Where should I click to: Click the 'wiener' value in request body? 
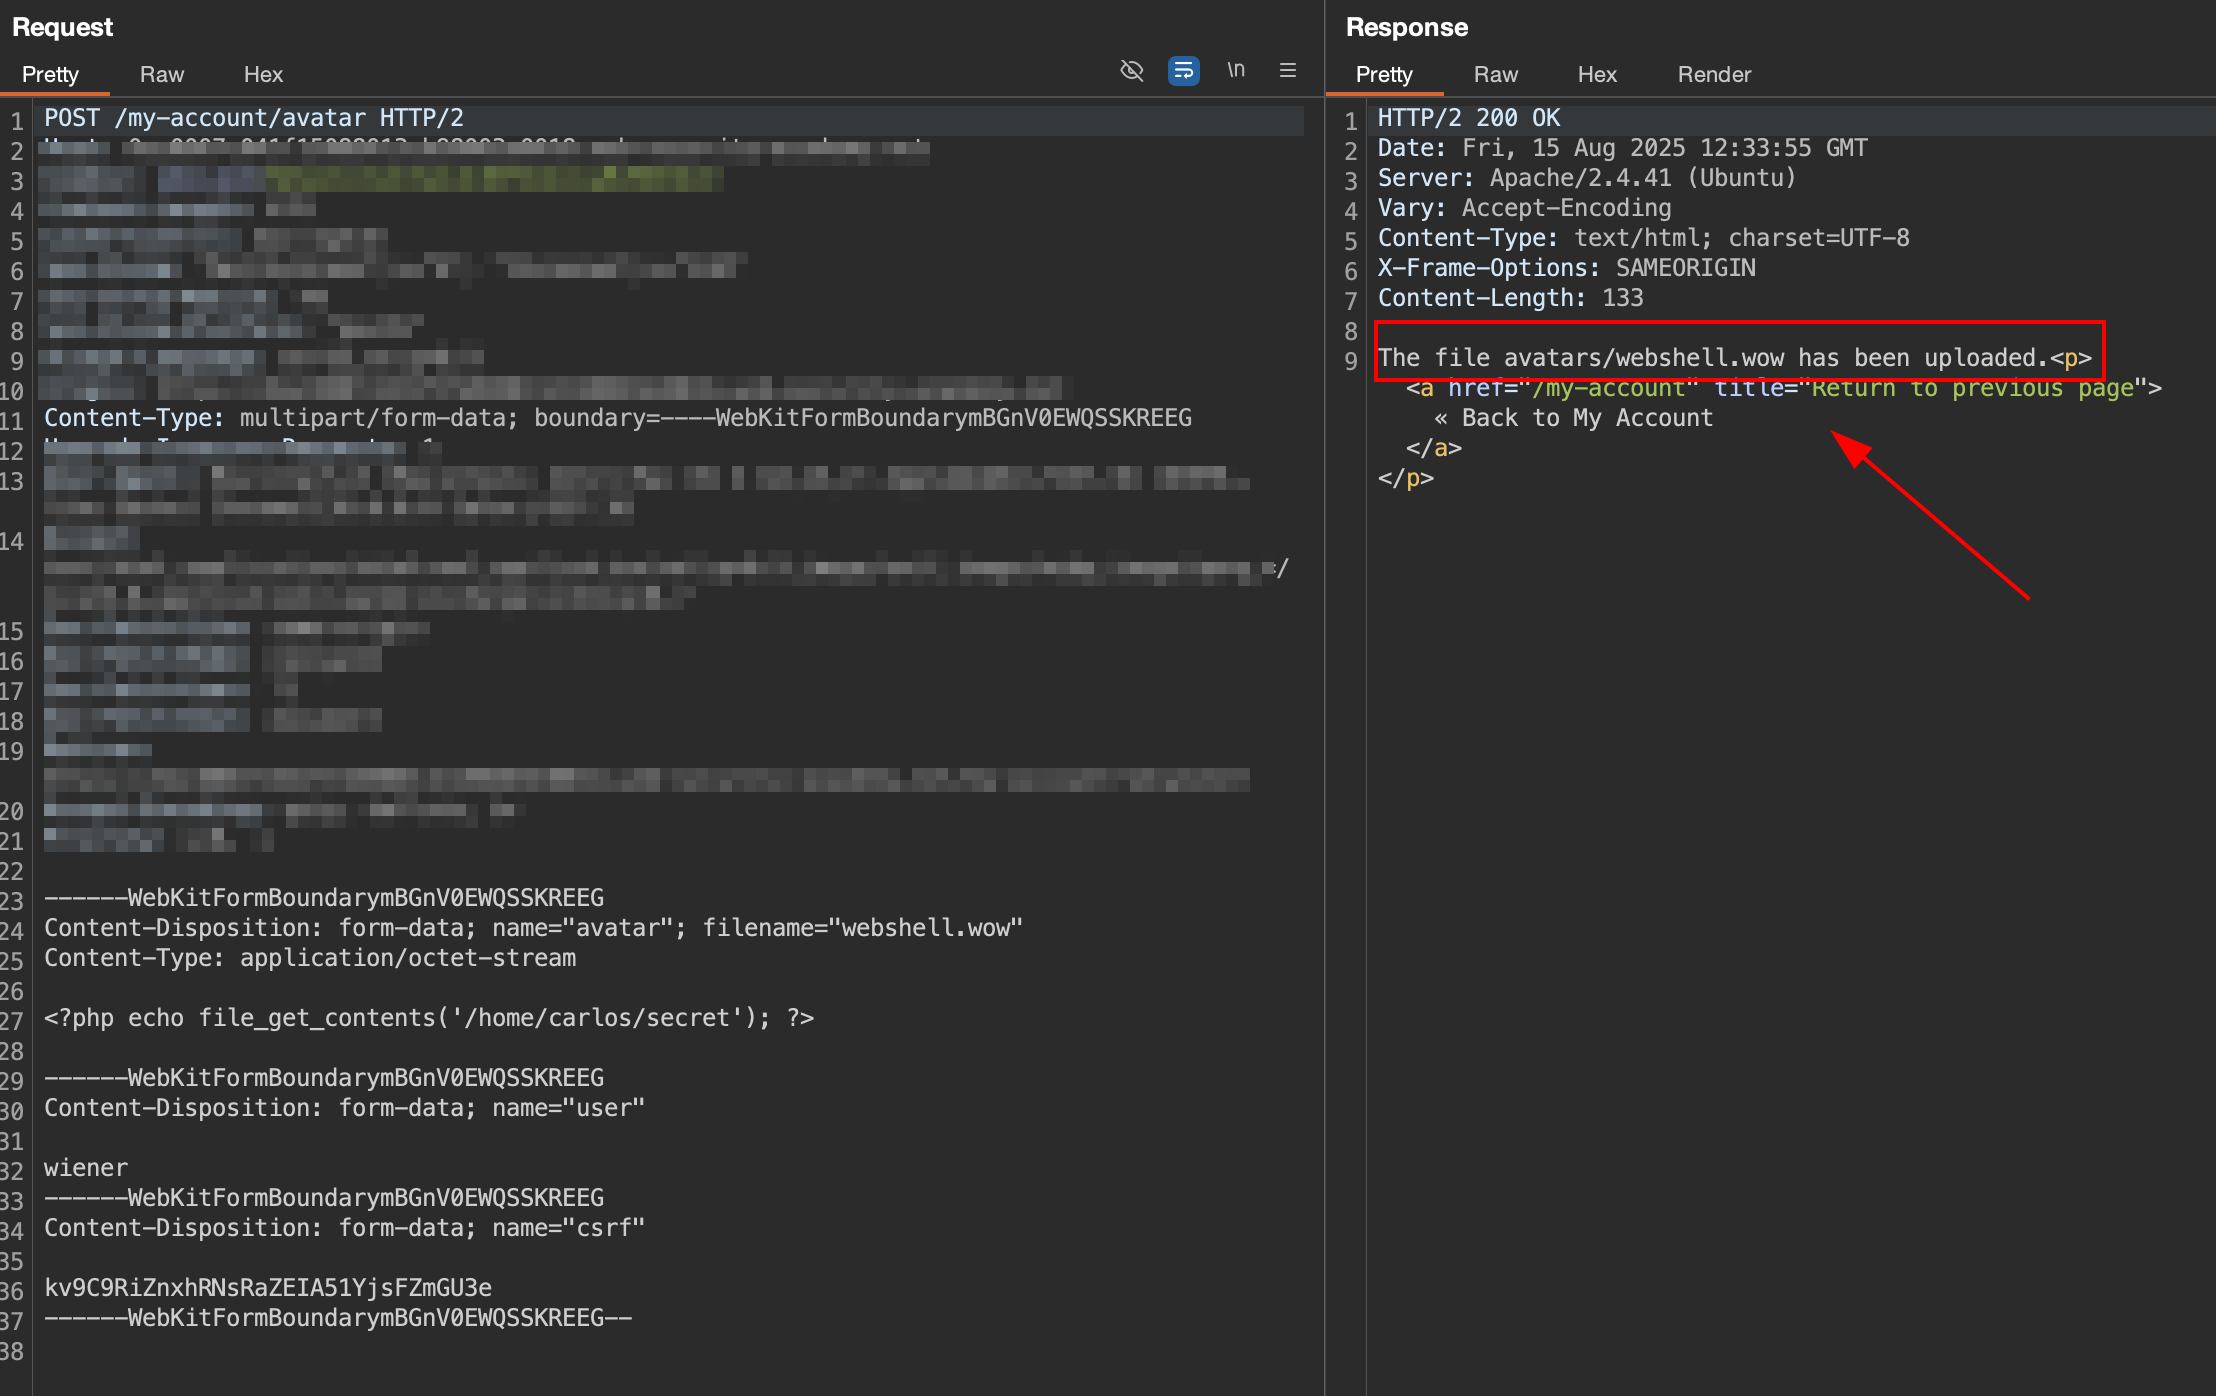(x=86, y=1168)
